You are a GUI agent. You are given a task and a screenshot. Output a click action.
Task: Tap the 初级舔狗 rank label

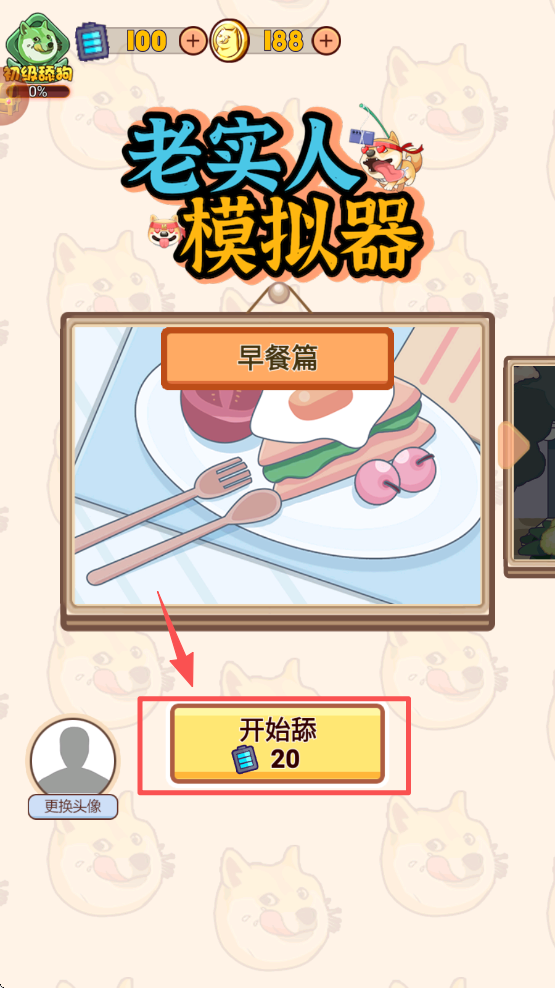[38, 73]
